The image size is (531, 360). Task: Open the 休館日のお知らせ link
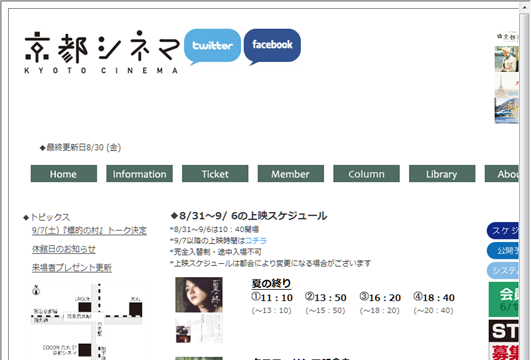click(x=64, y=249)
